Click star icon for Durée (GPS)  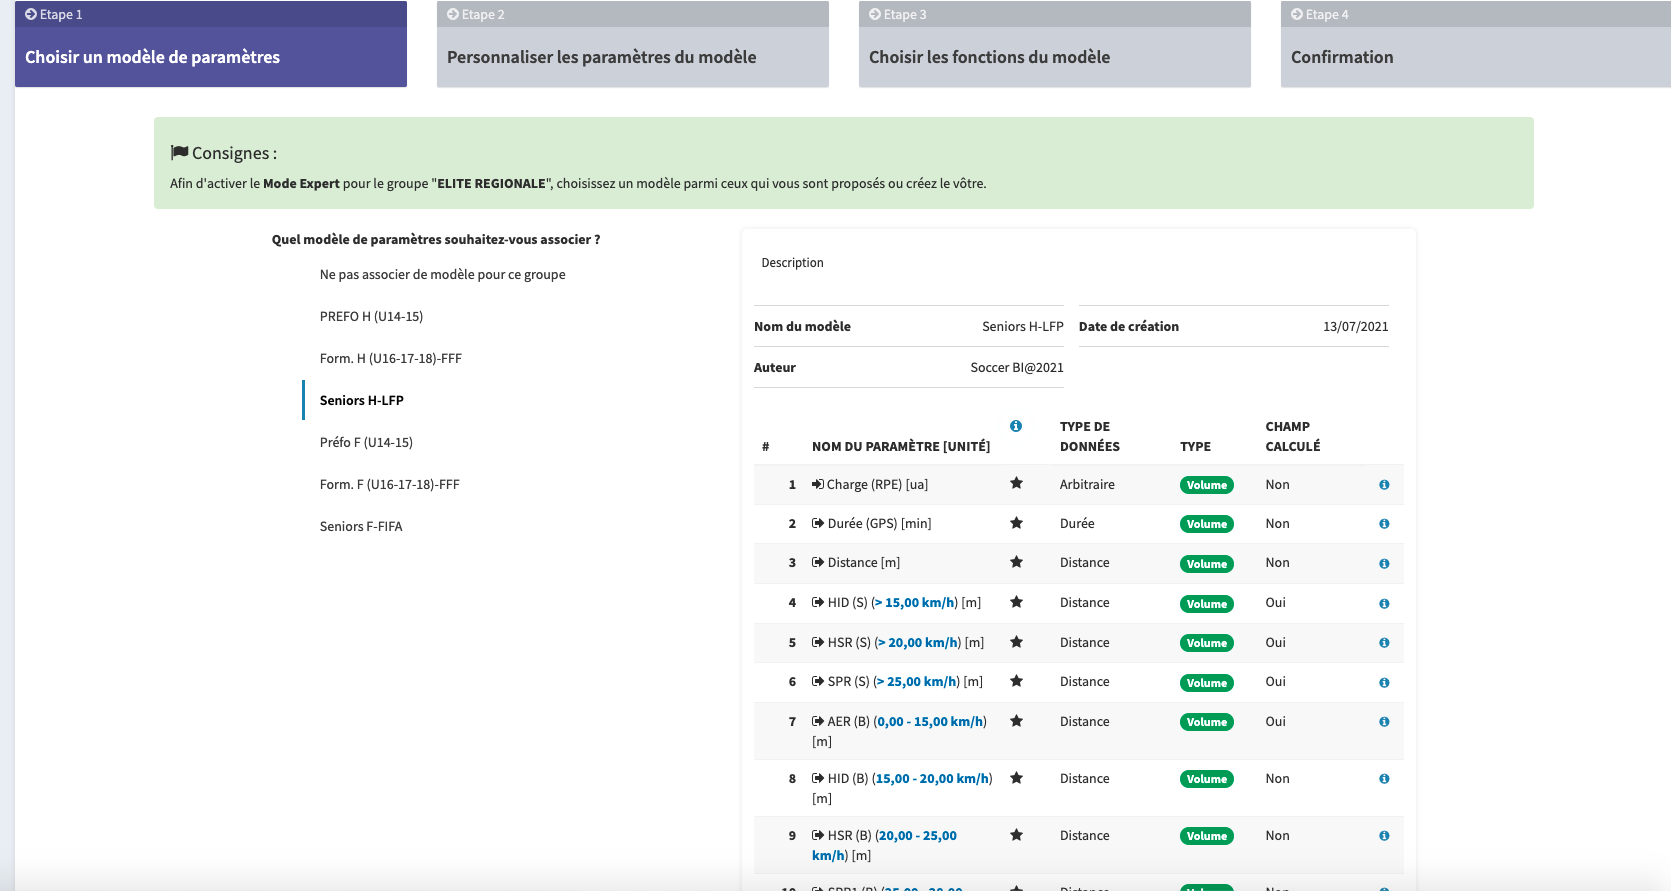pyautogui.click(x=1016, y=522)
